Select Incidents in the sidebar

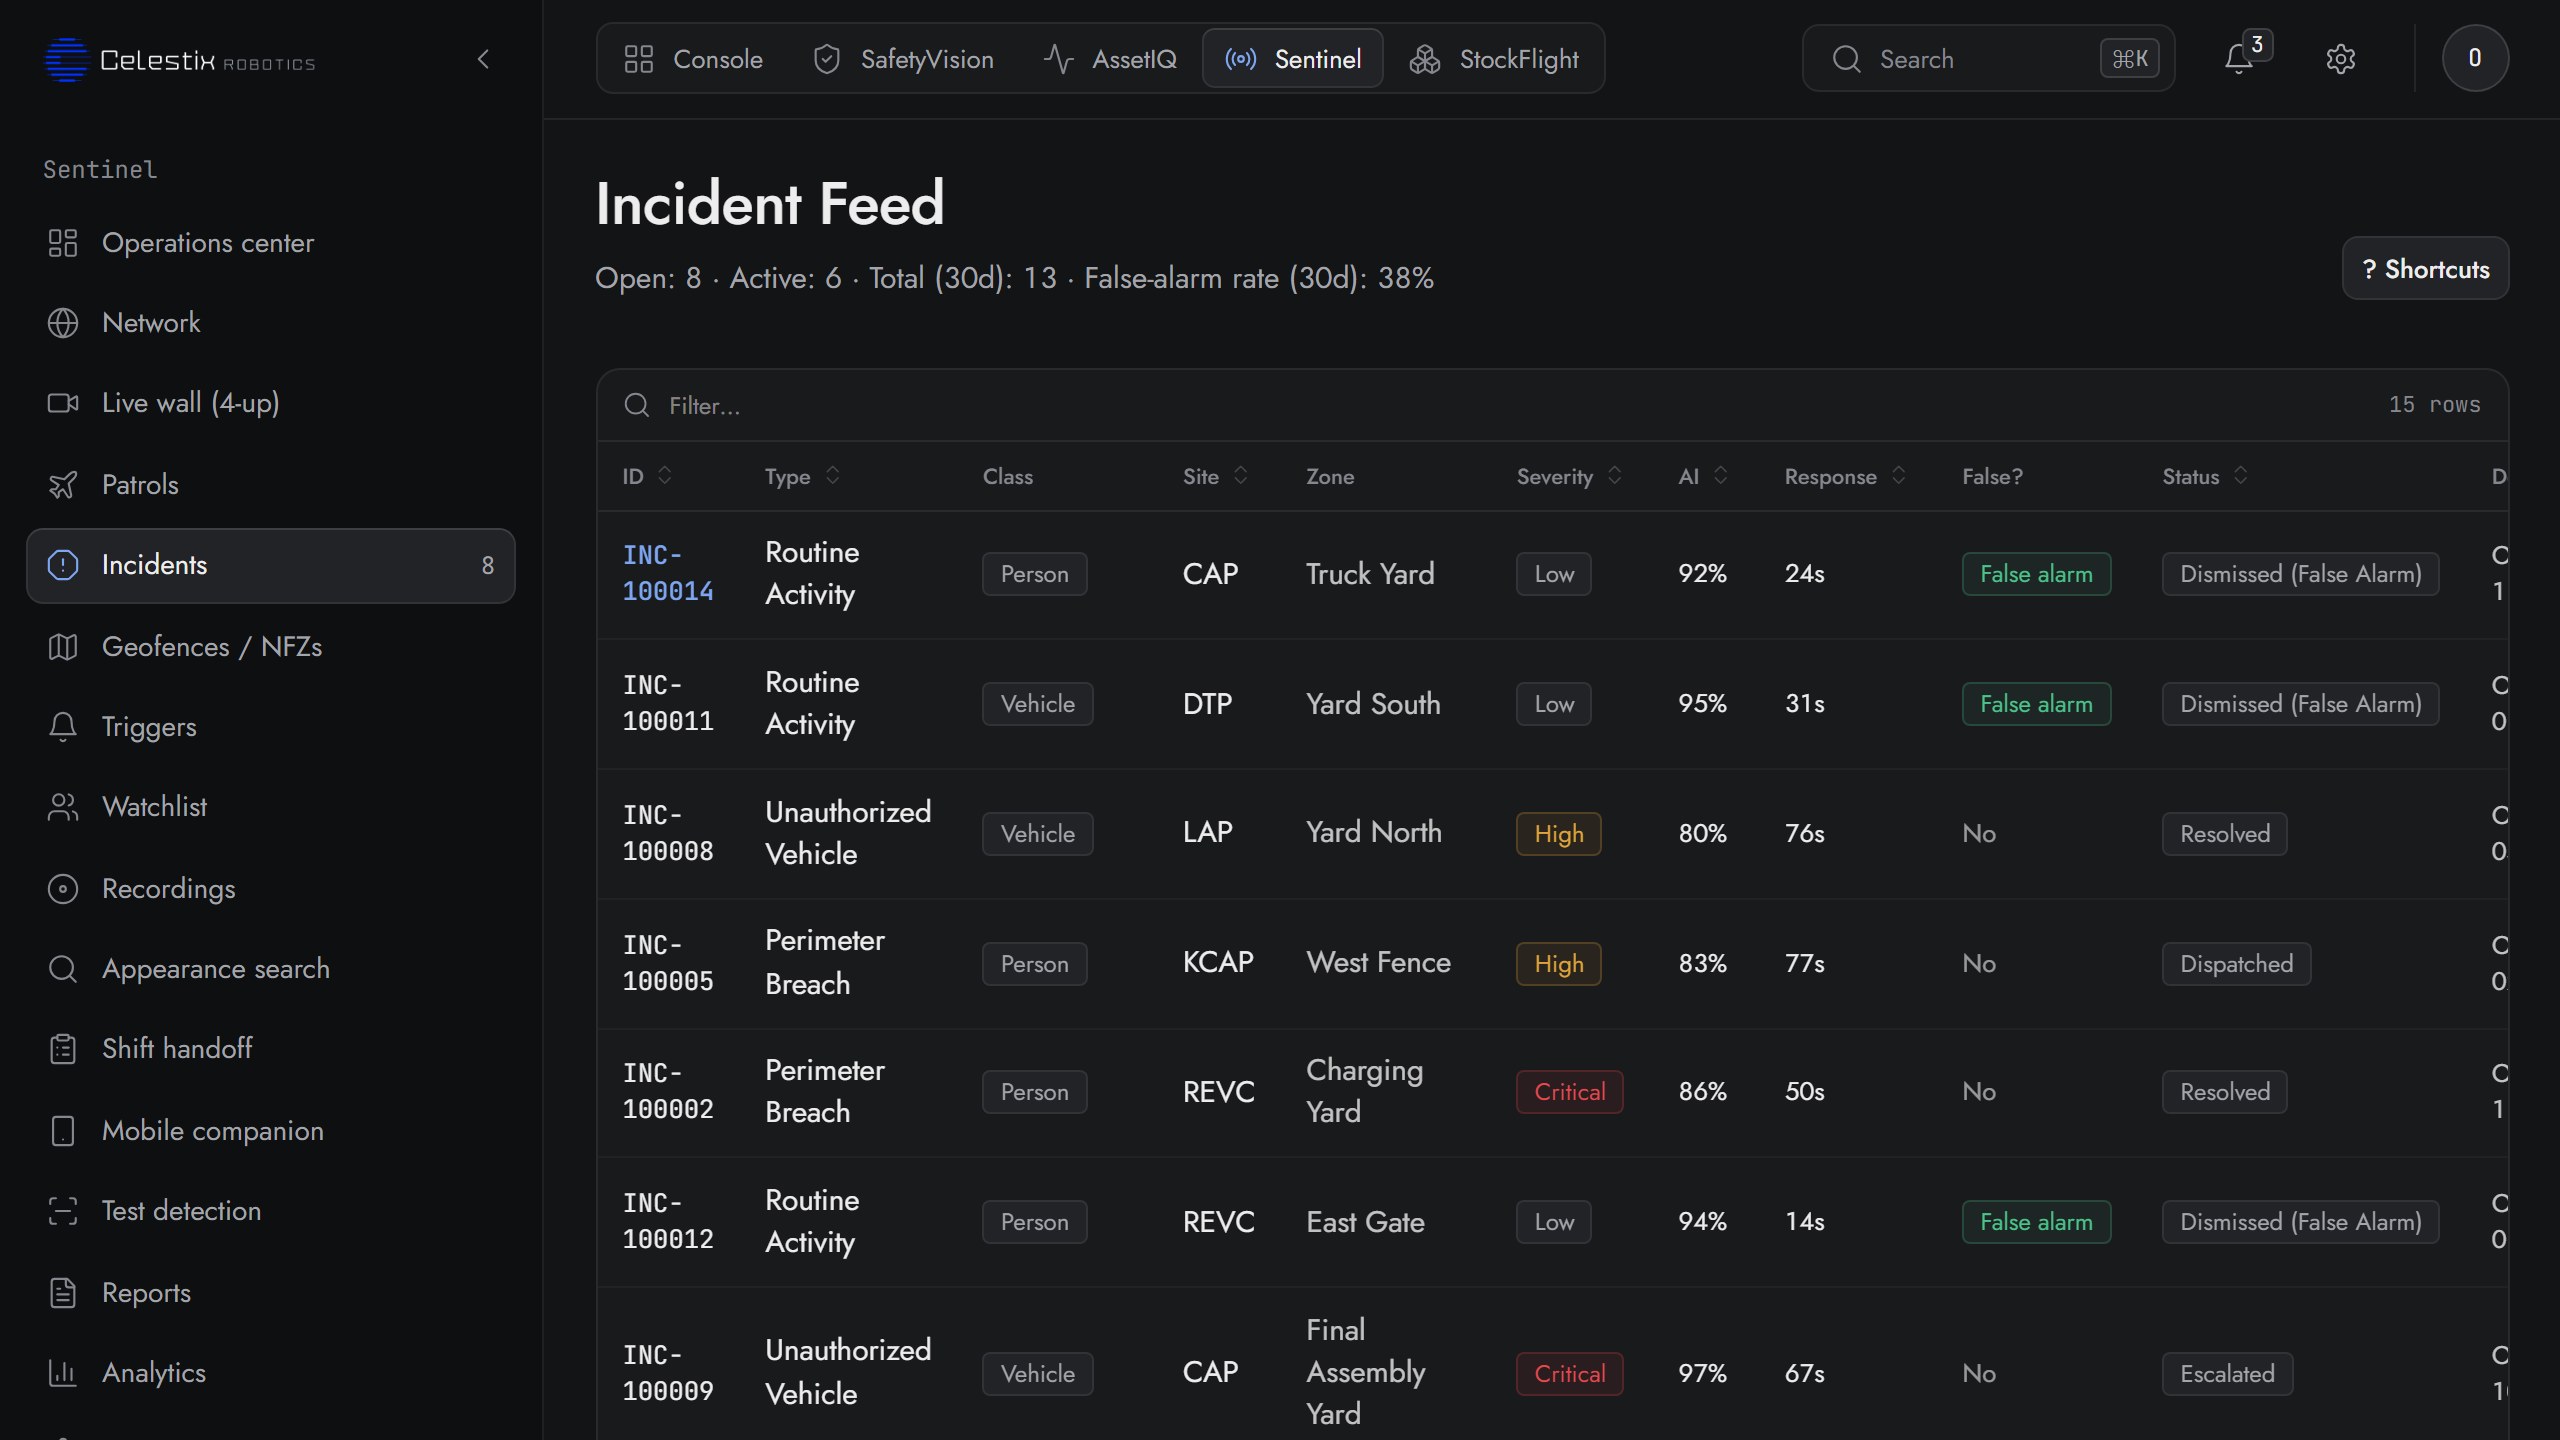271,565
